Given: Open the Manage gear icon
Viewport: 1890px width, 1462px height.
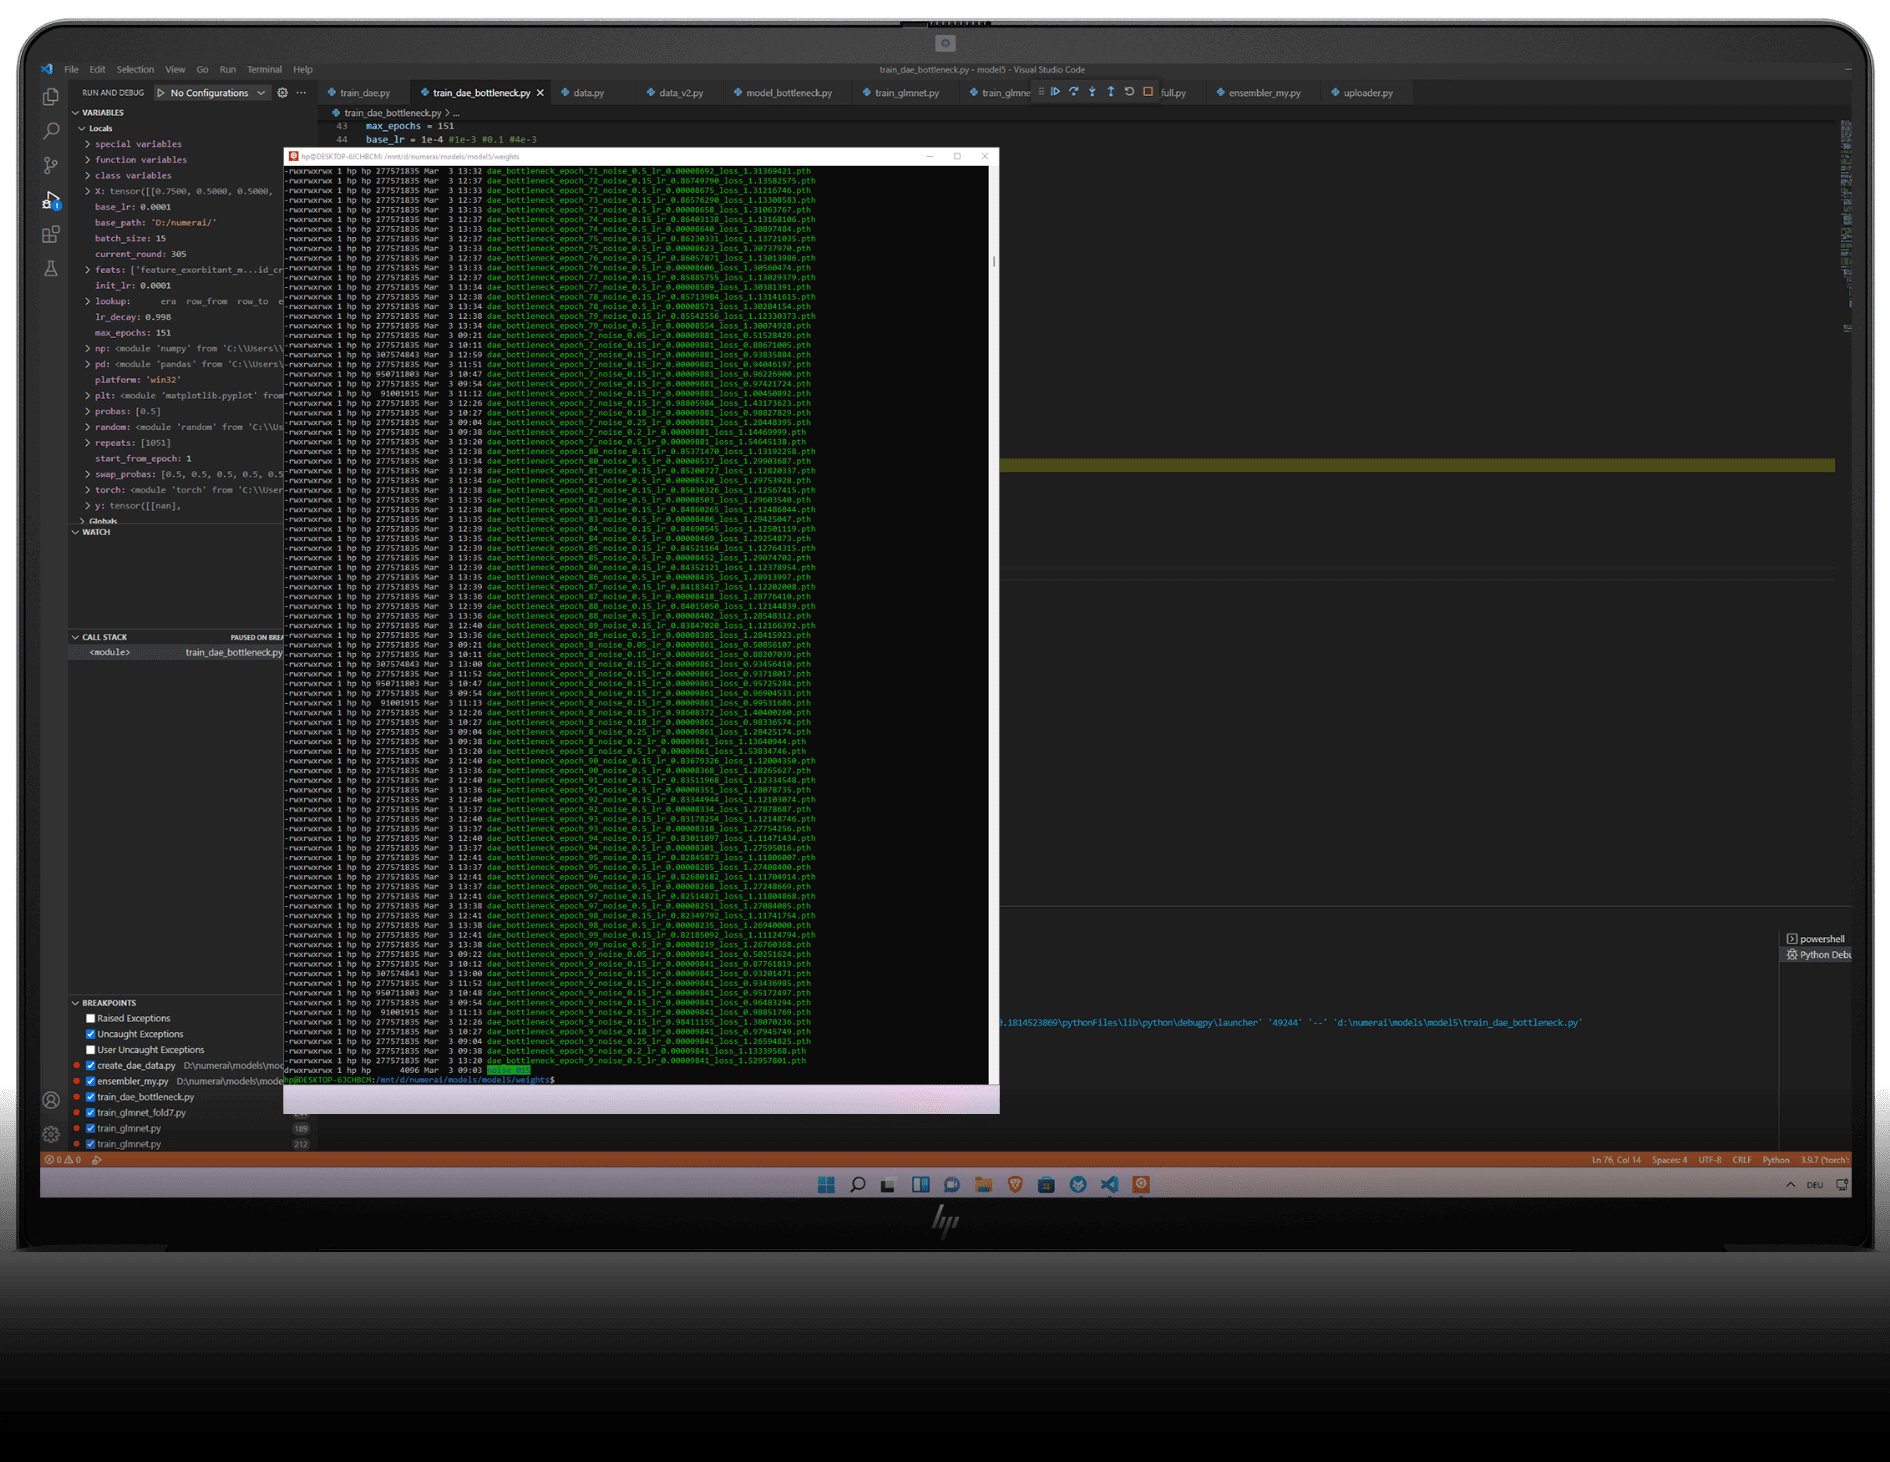Looking at the screenshot, I should (51, 1134).
